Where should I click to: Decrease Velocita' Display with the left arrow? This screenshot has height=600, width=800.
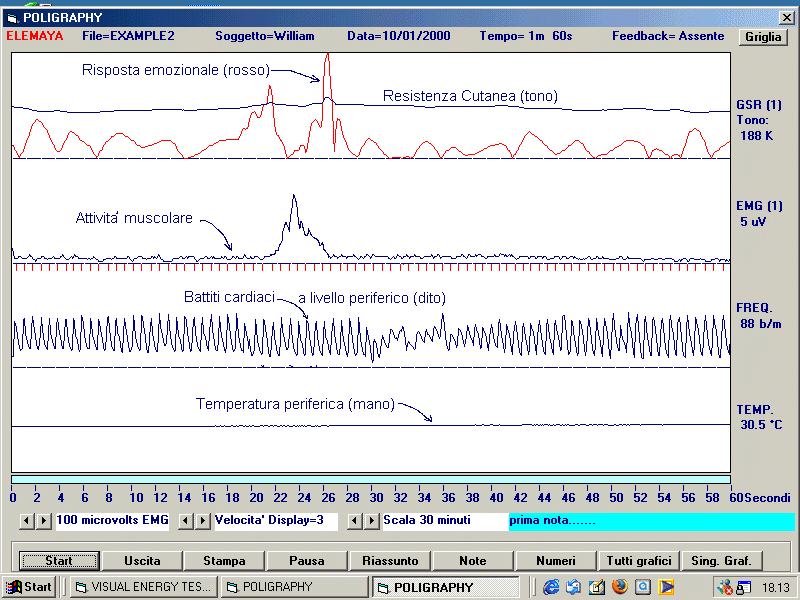coord(187,521)
